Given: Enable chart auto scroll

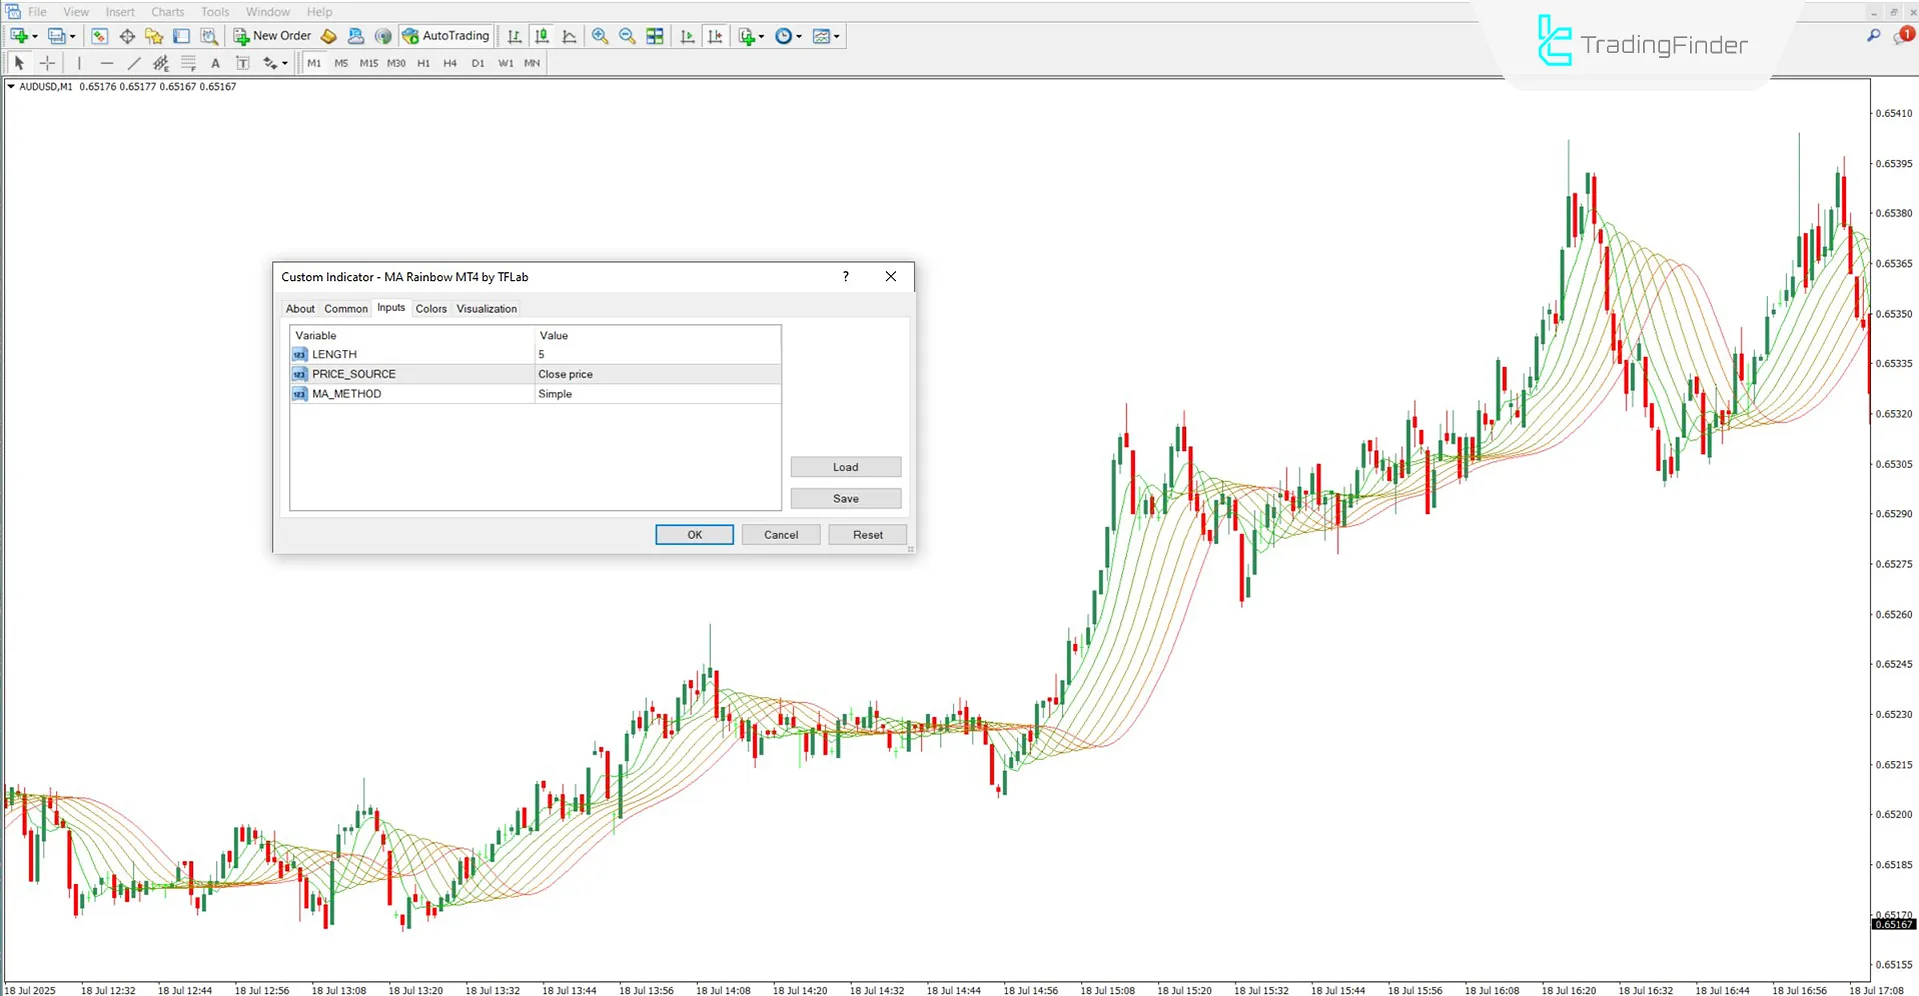Looking at the screenshot, I should [687, 36].
